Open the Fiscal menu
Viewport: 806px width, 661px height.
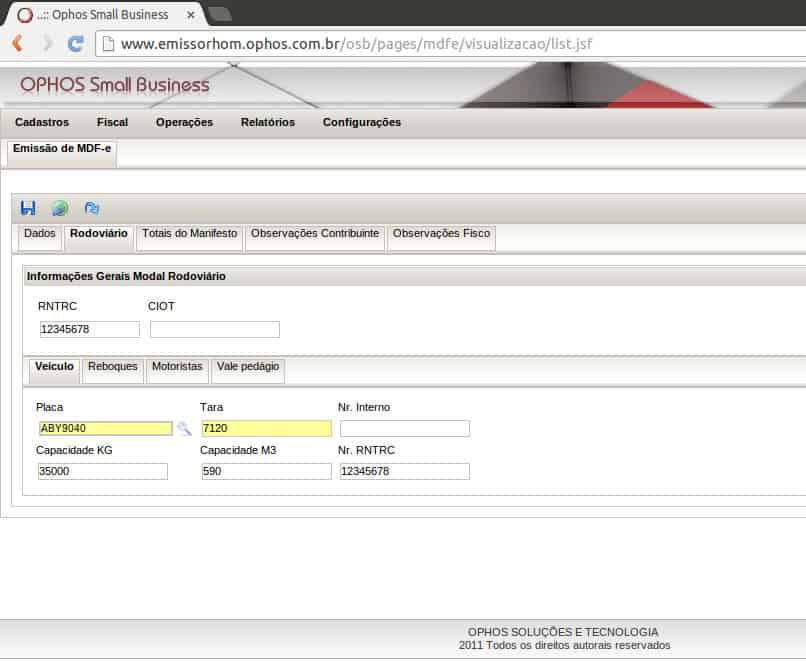(112, 122)
